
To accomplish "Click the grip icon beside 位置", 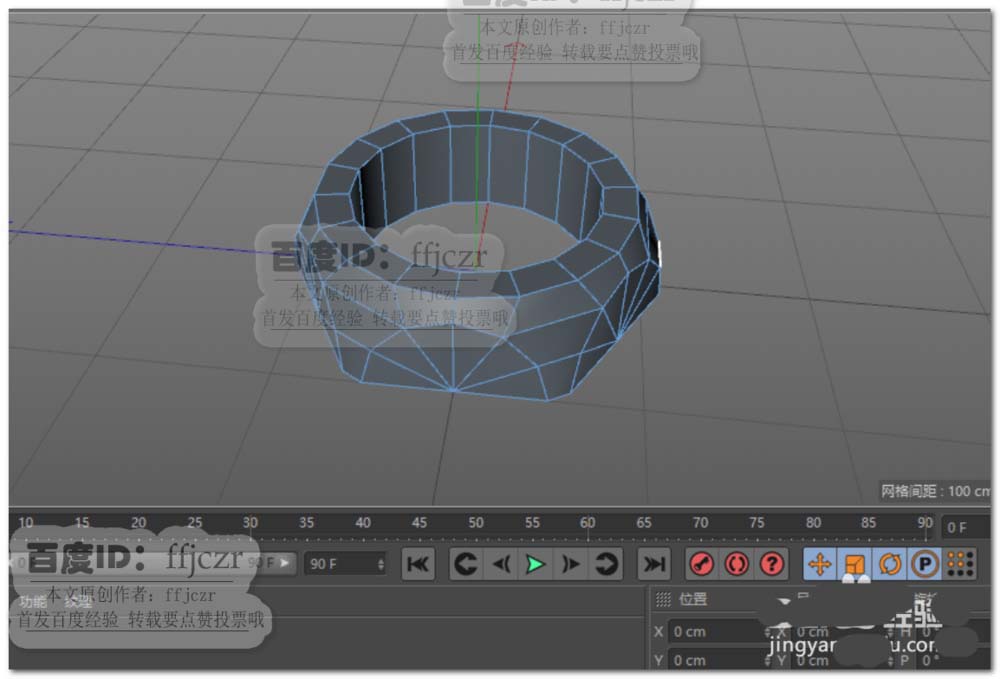I will point(663,599).
